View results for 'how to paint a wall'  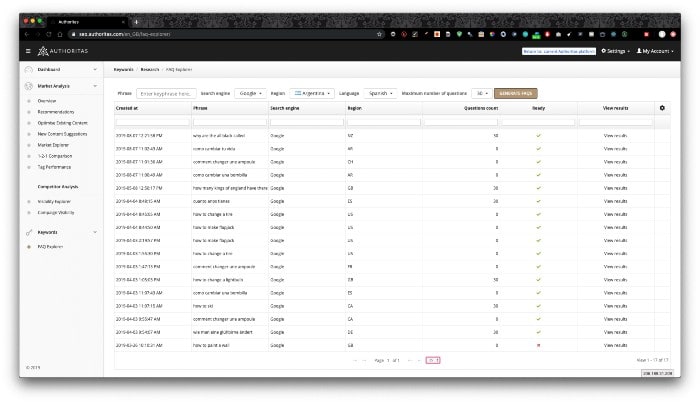pos(615,345)
